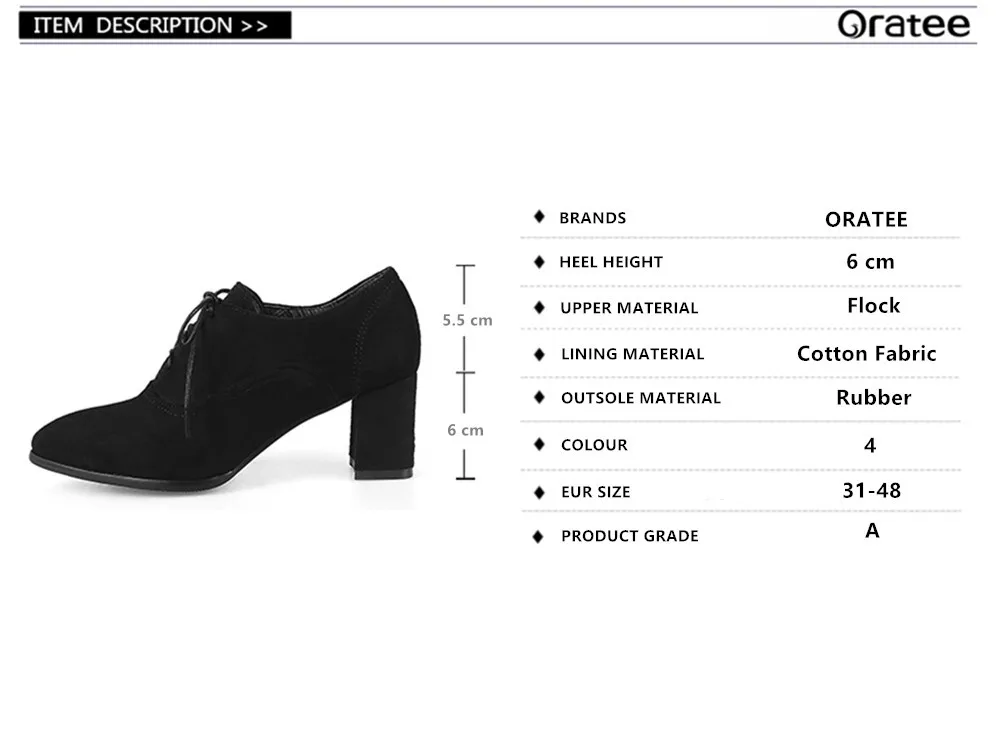
Task: Click the diamond bullet beside OUTSOLE MATERIAL
Action: click(539, 397)
